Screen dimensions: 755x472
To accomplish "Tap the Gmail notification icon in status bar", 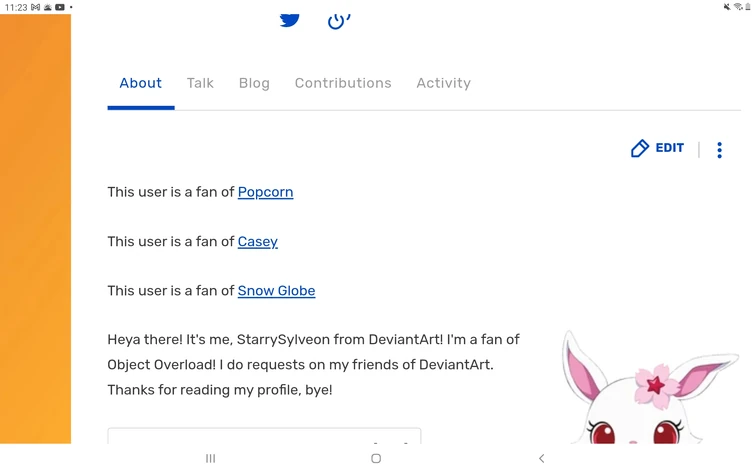I will click(35, 7).
